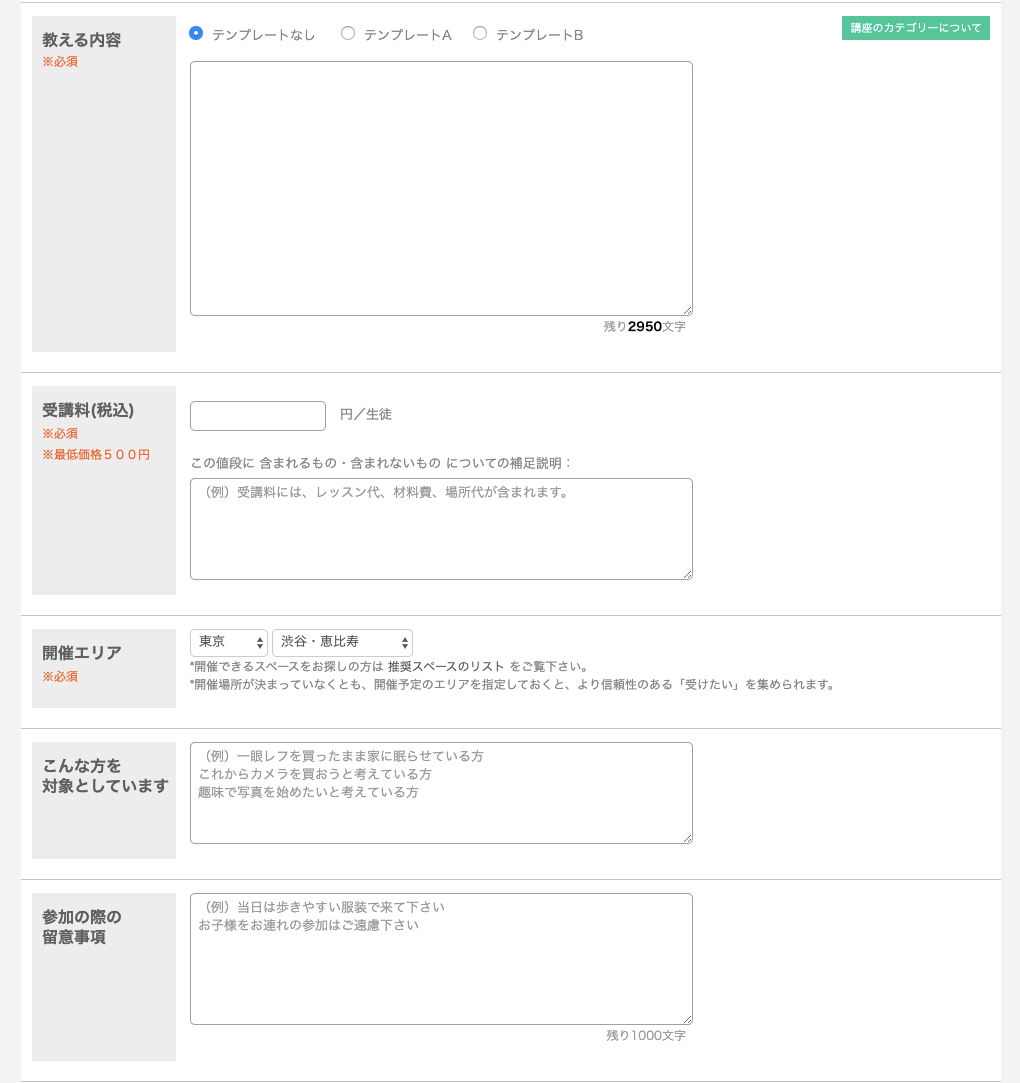Image resolution: width=1020 pixels, height=1083 pixels.
Task: Click the 教える内容 section label
Action: 81,40
